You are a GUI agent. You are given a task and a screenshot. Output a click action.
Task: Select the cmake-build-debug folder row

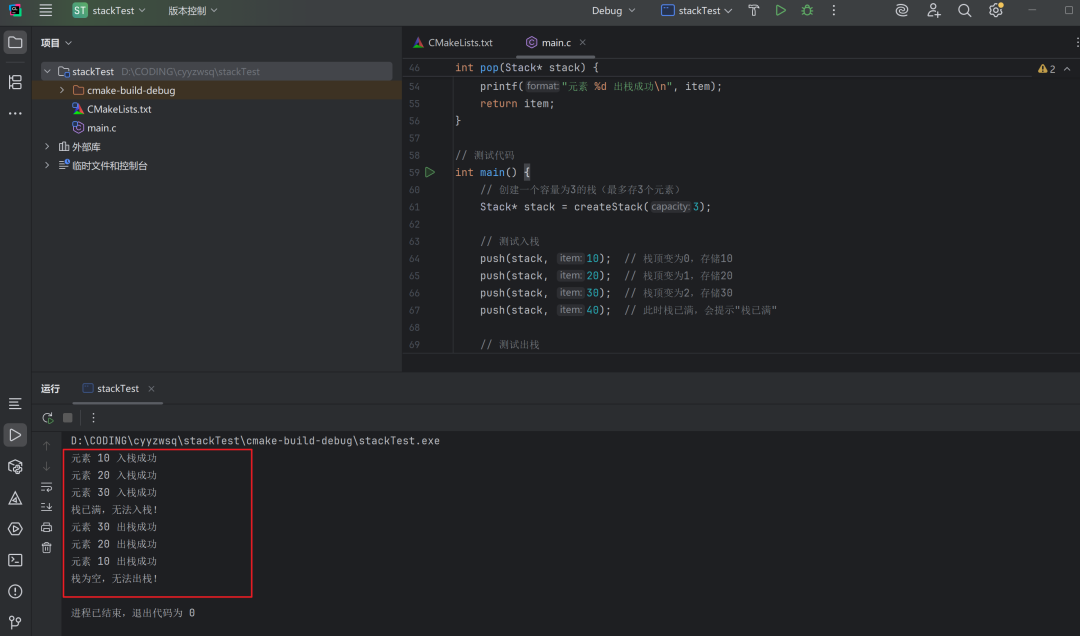pyautogui.click(x=217, y=90)
